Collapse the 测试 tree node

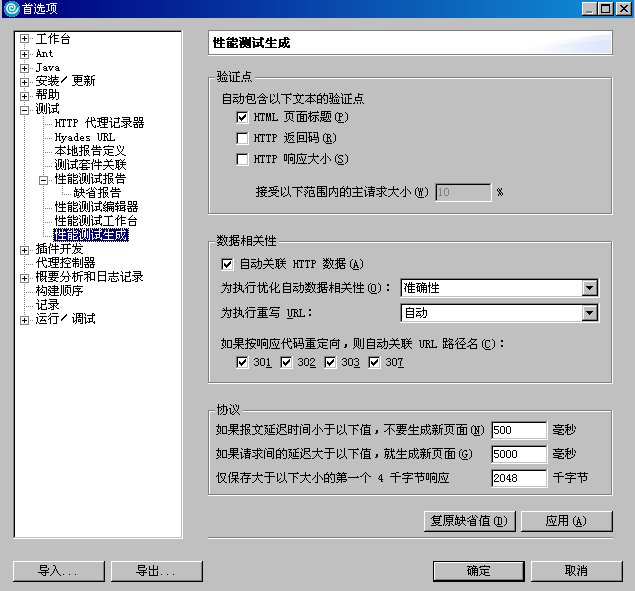point(24,110)
